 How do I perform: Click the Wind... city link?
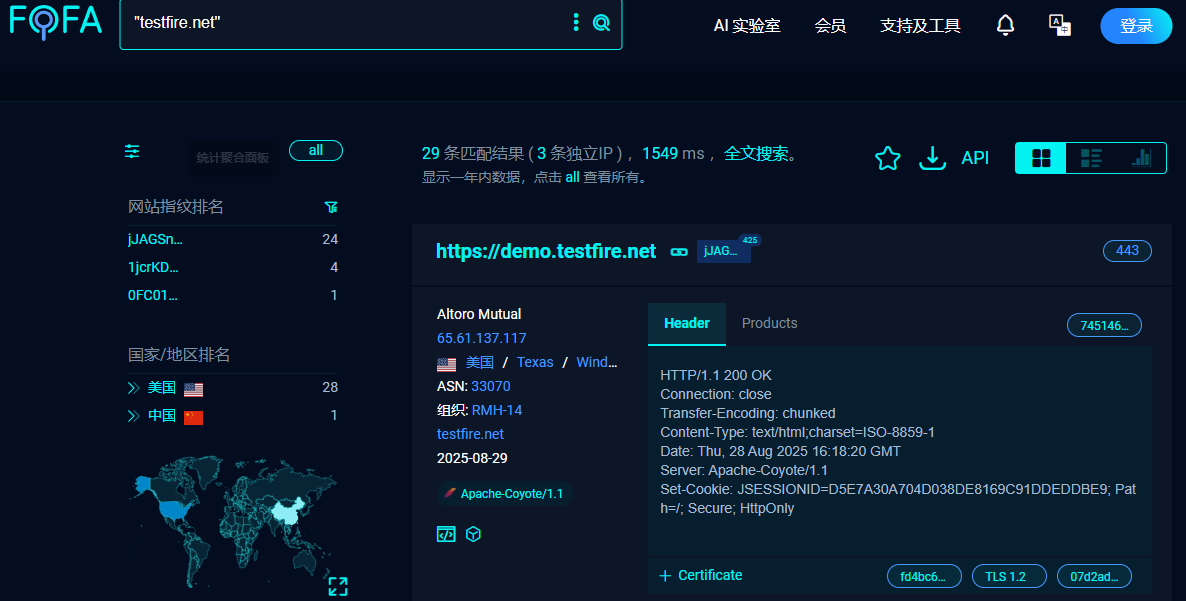(x=597, y=362)
